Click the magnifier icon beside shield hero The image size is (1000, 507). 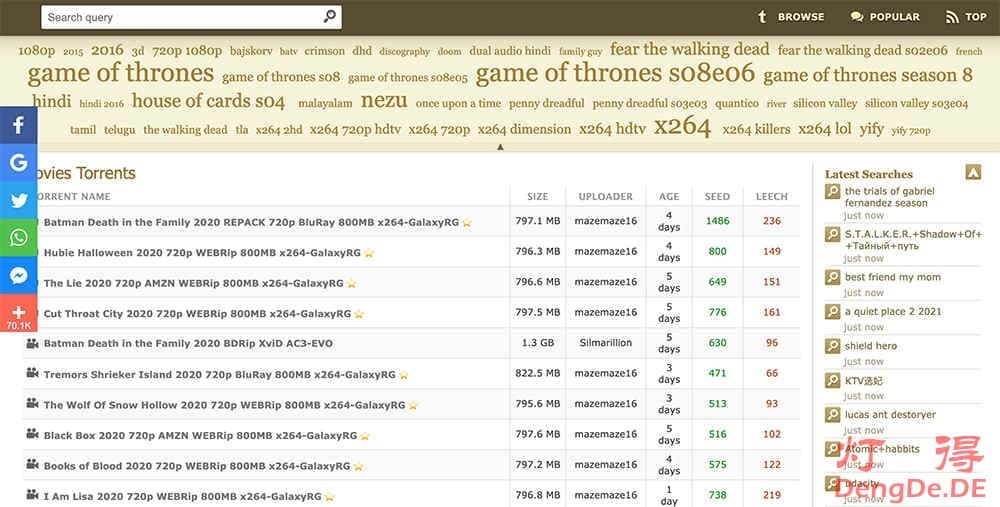832,347
